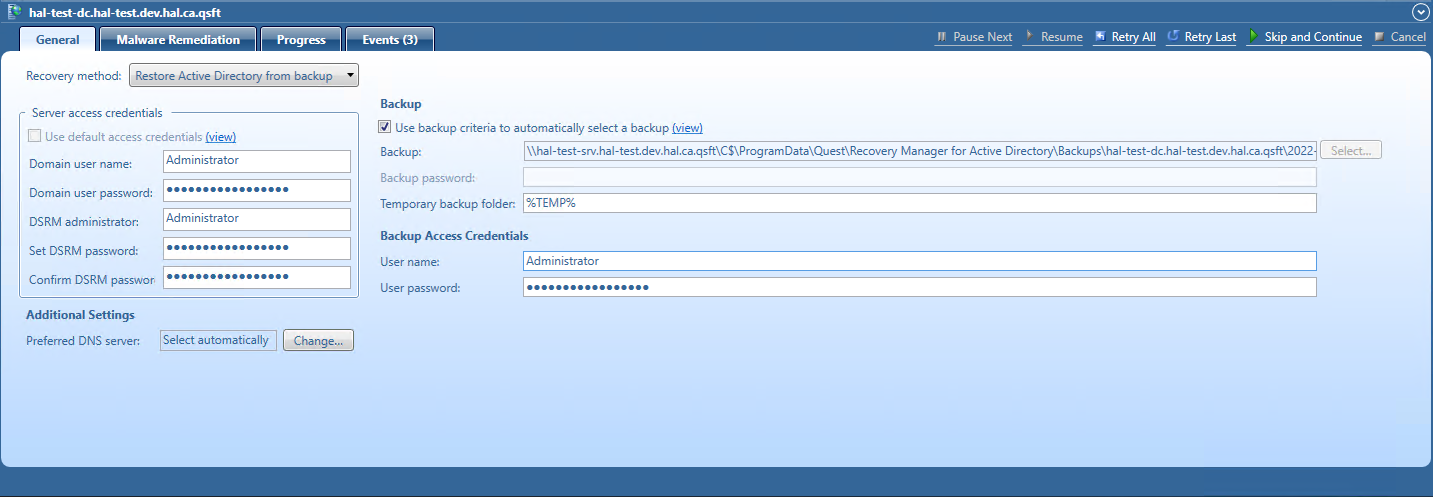Switch to the Malware Remediation tab
1433x497 pixels.
click(x=178, y=39)
